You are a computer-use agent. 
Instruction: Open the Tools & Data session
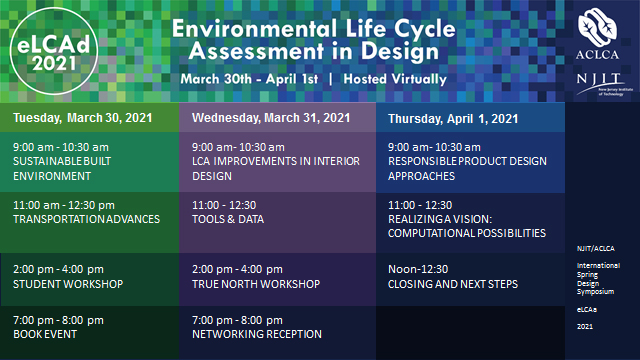click(x=277, y=222)
